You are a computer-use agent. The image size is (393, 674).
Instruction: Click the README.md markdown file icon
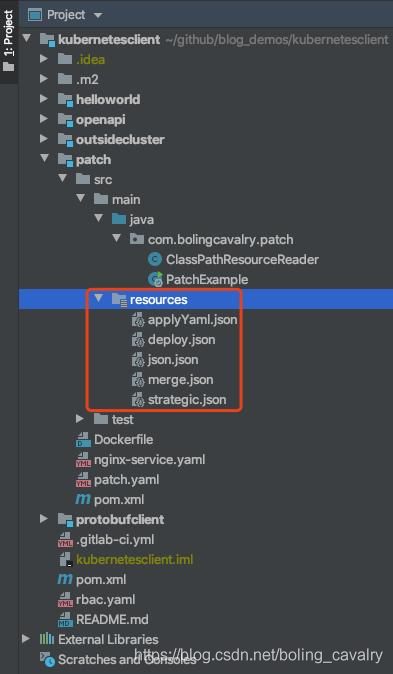pyautogui.click(x=65, y=619)
